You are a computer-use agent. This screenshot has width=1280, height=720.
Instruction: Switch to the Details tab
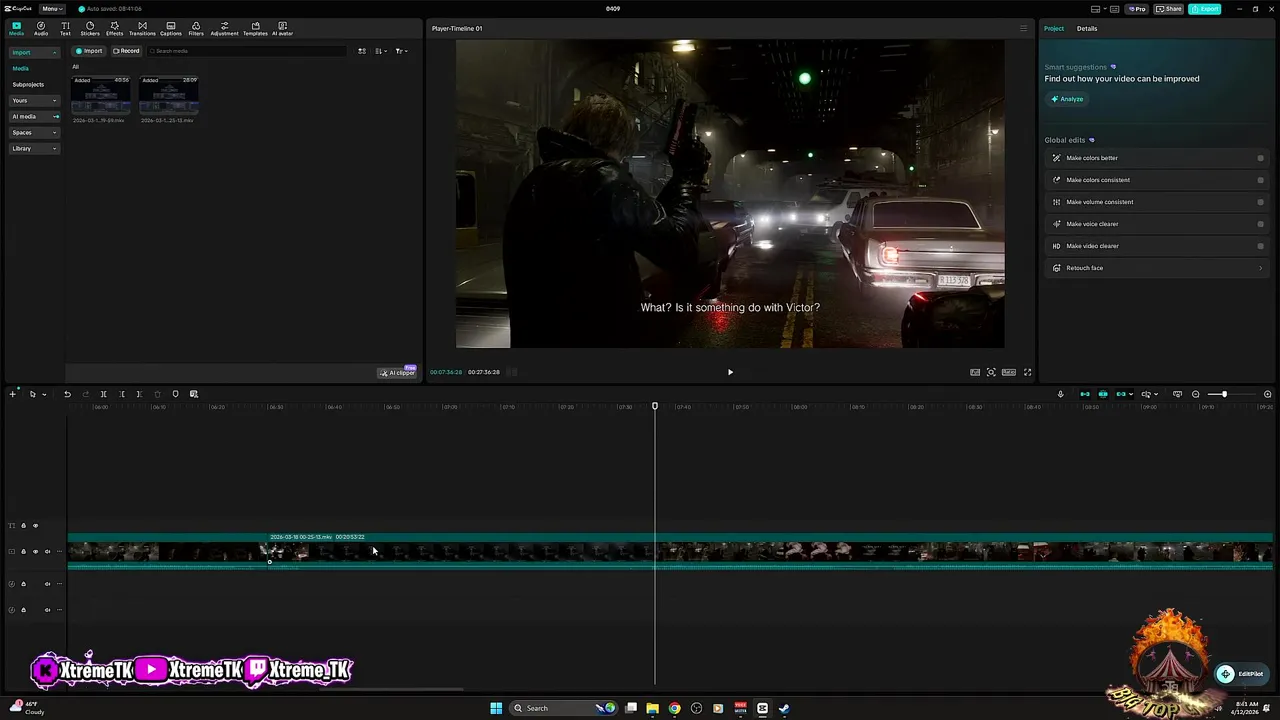1087,28
